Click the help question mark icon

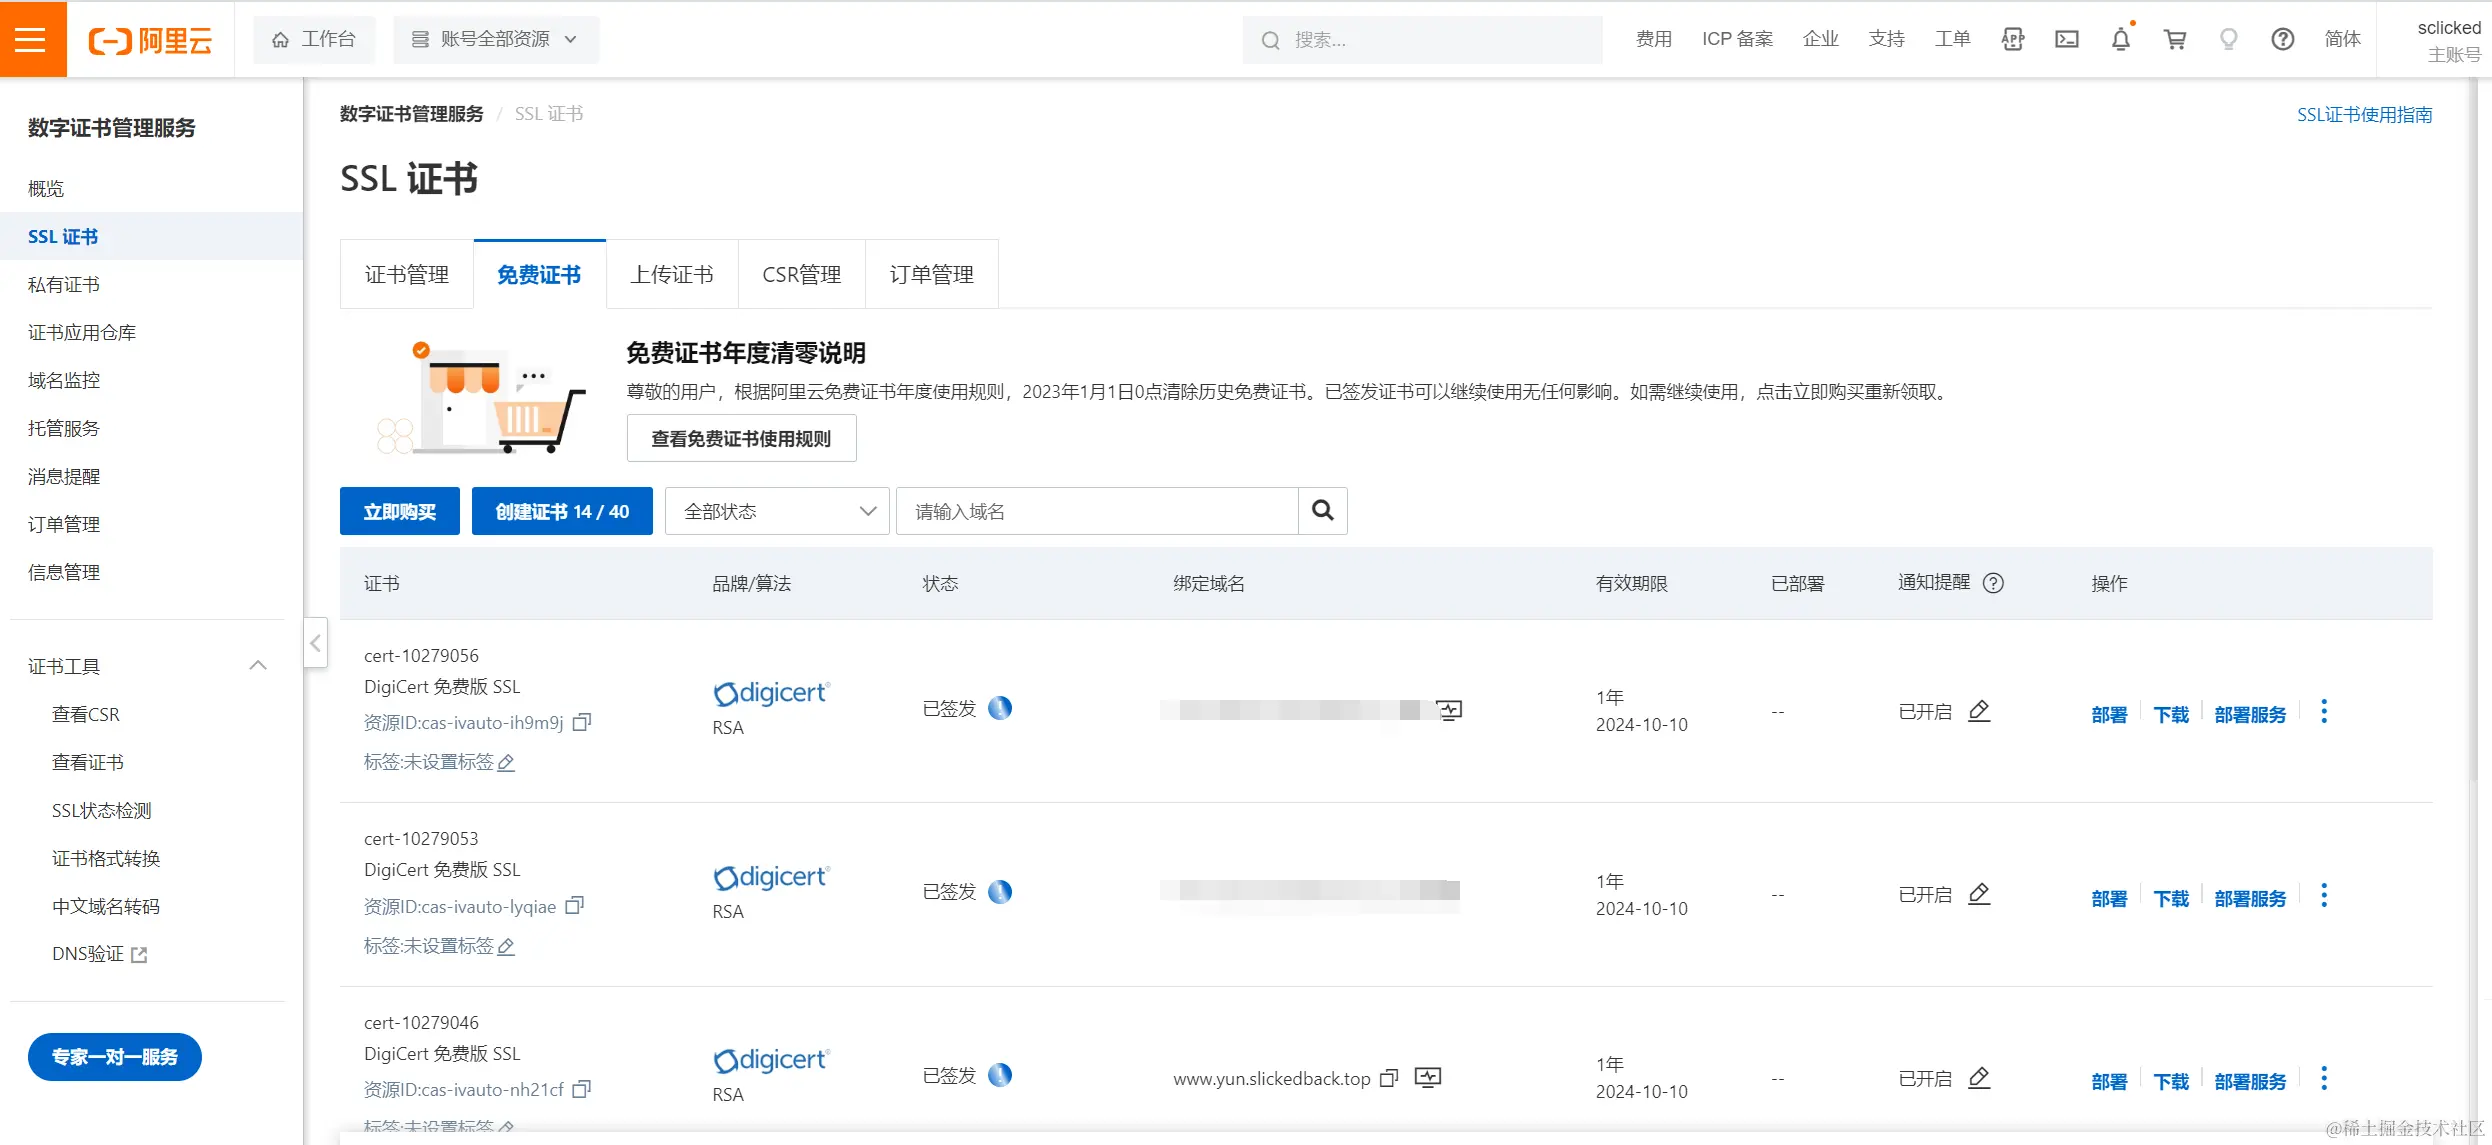pyautogui.click(x=2282, y=39)
